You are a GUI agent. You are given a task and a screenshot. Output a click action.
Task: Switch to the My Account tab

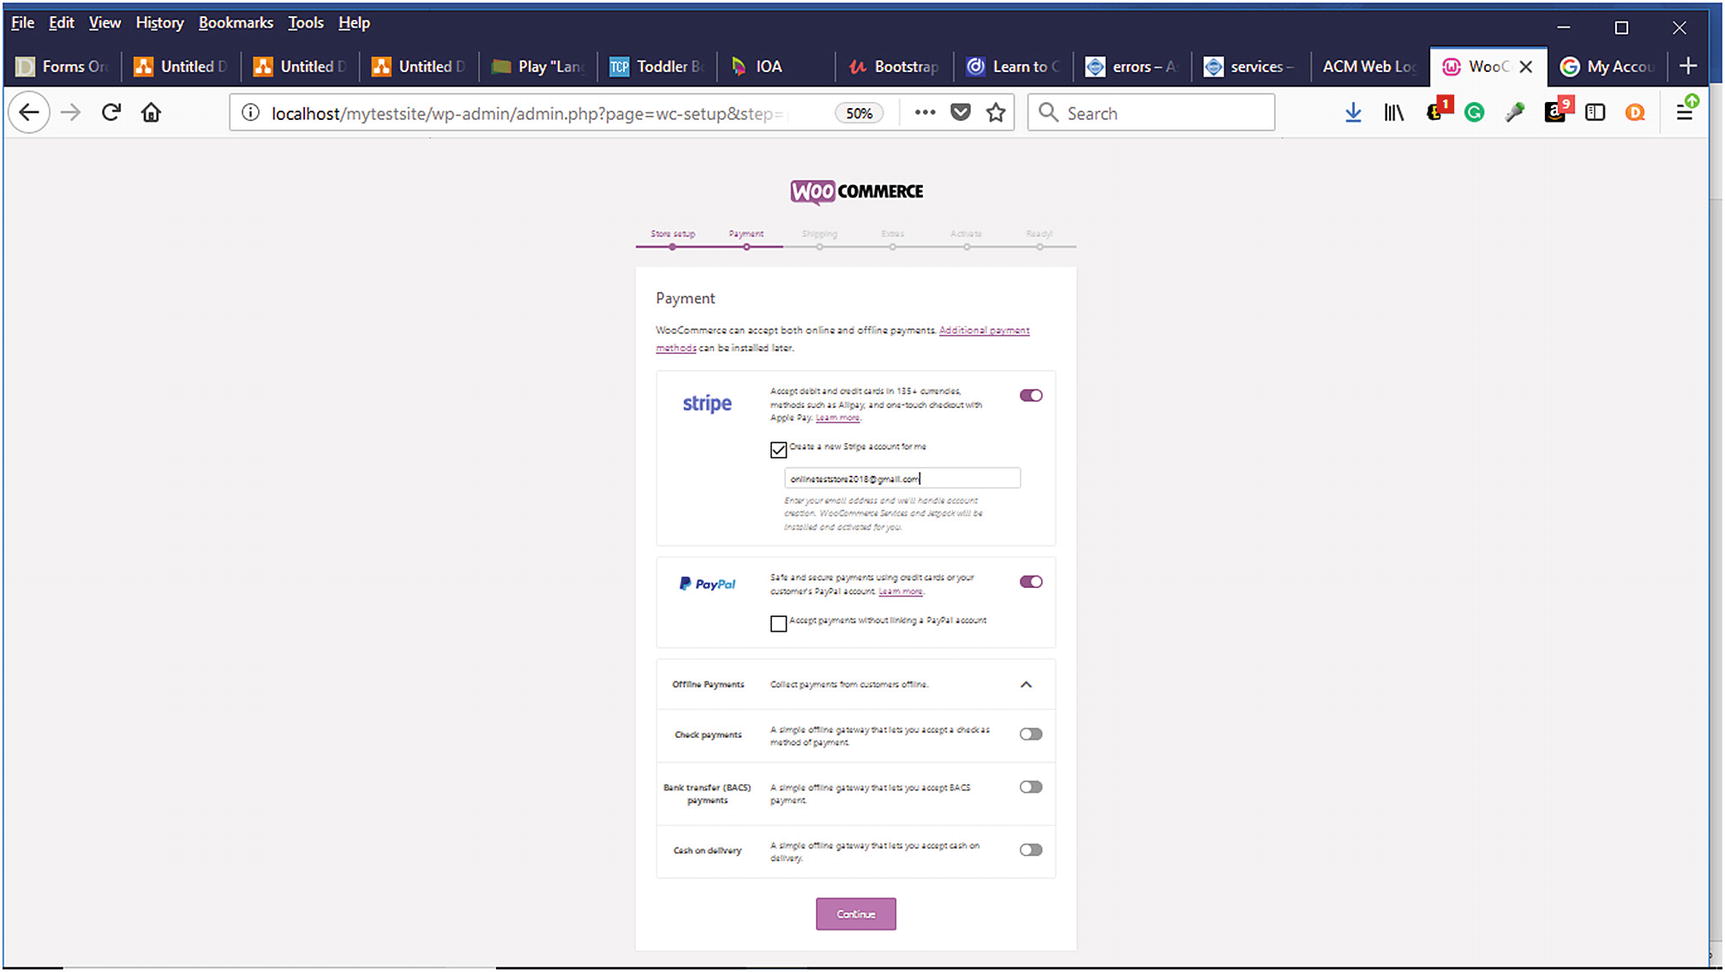[x=1608, y=66]
